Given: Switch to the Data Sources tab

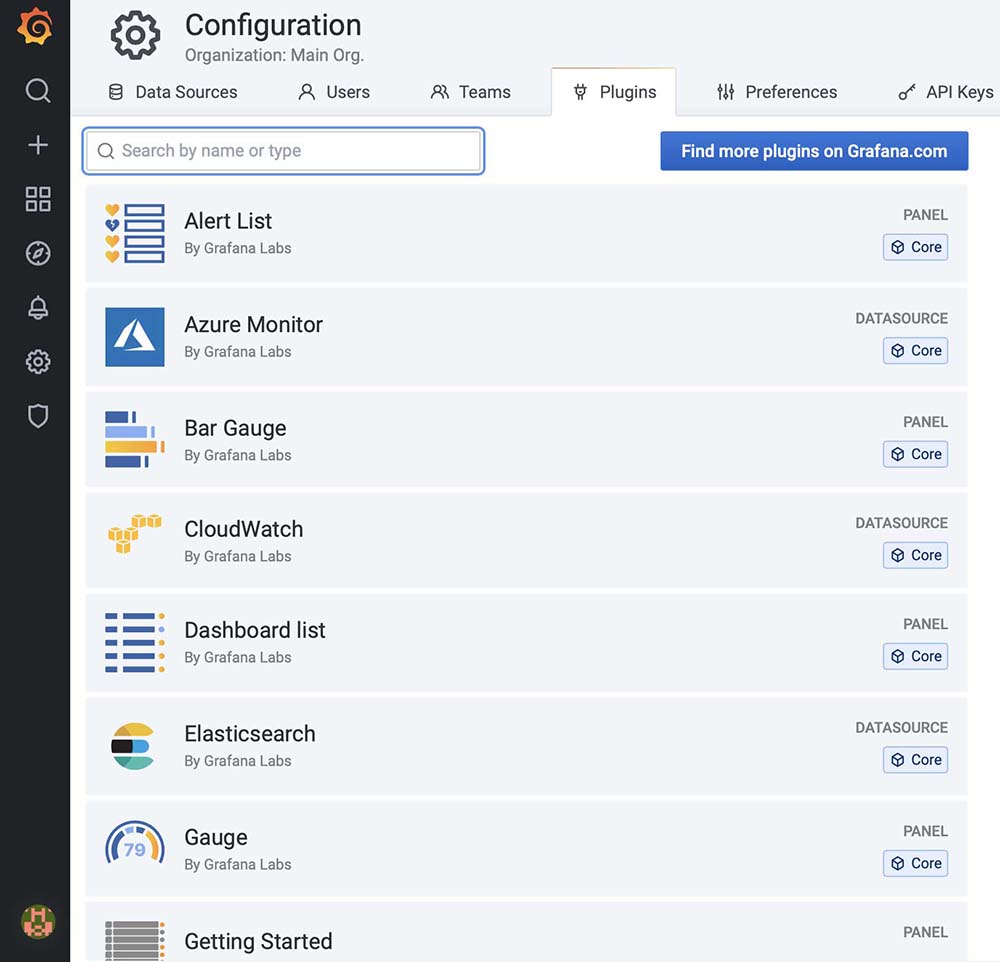Looking at the screenshot, I should (x=173, y=92).
